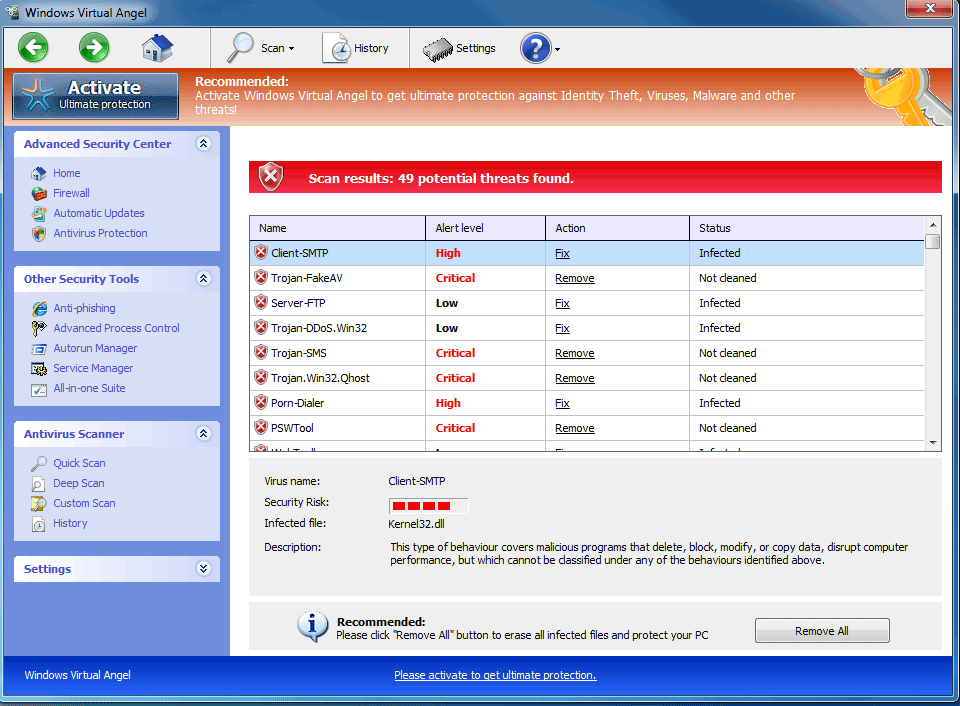
Task: Click the green forward arrow icon
Action: pos(94,47)
